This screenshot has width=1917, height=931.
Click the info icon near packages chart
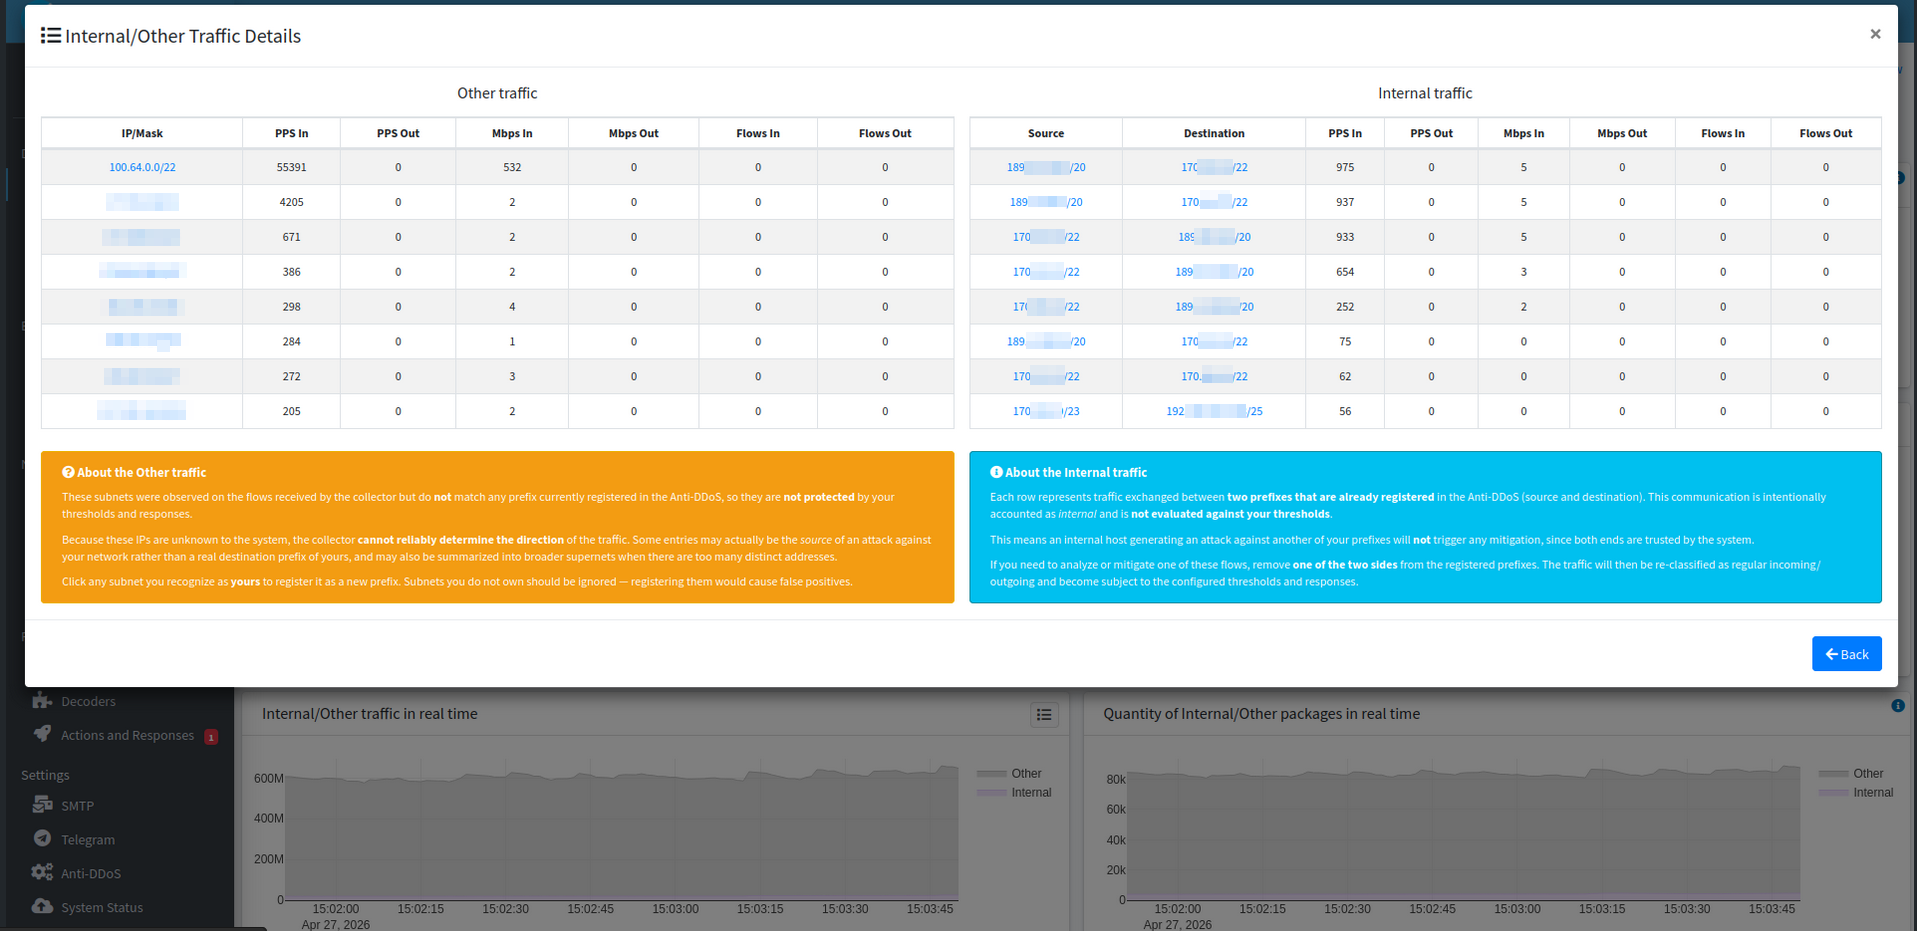(1898, 706)
